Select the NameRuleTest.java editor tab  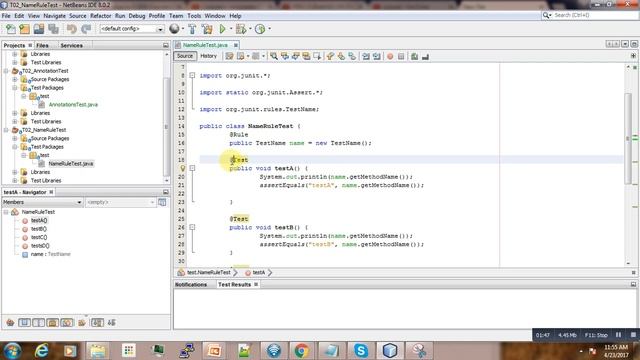pos(205,45)
